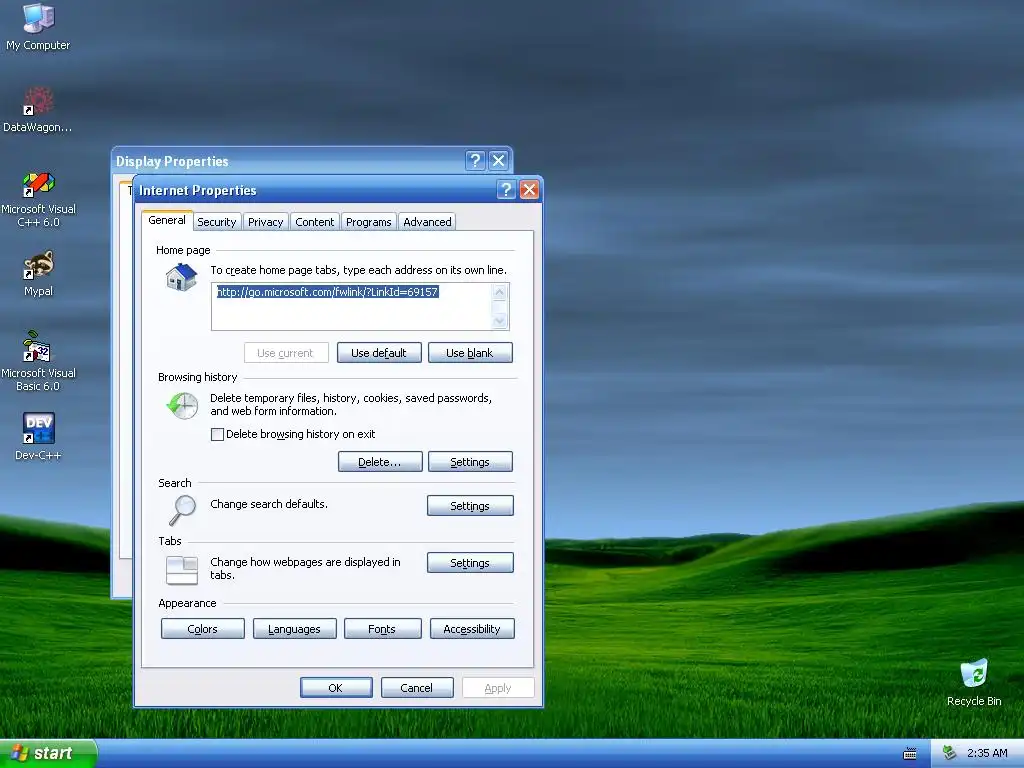The width and height of the screenshot is (1024, 768).
Task: Select the Recycle Bin icon
Action: tap(974, 682)
